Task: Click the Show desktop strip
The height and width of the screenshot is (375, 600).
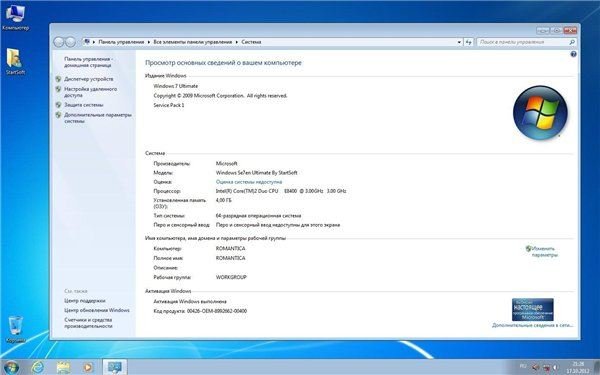Action: click(597, 367)
